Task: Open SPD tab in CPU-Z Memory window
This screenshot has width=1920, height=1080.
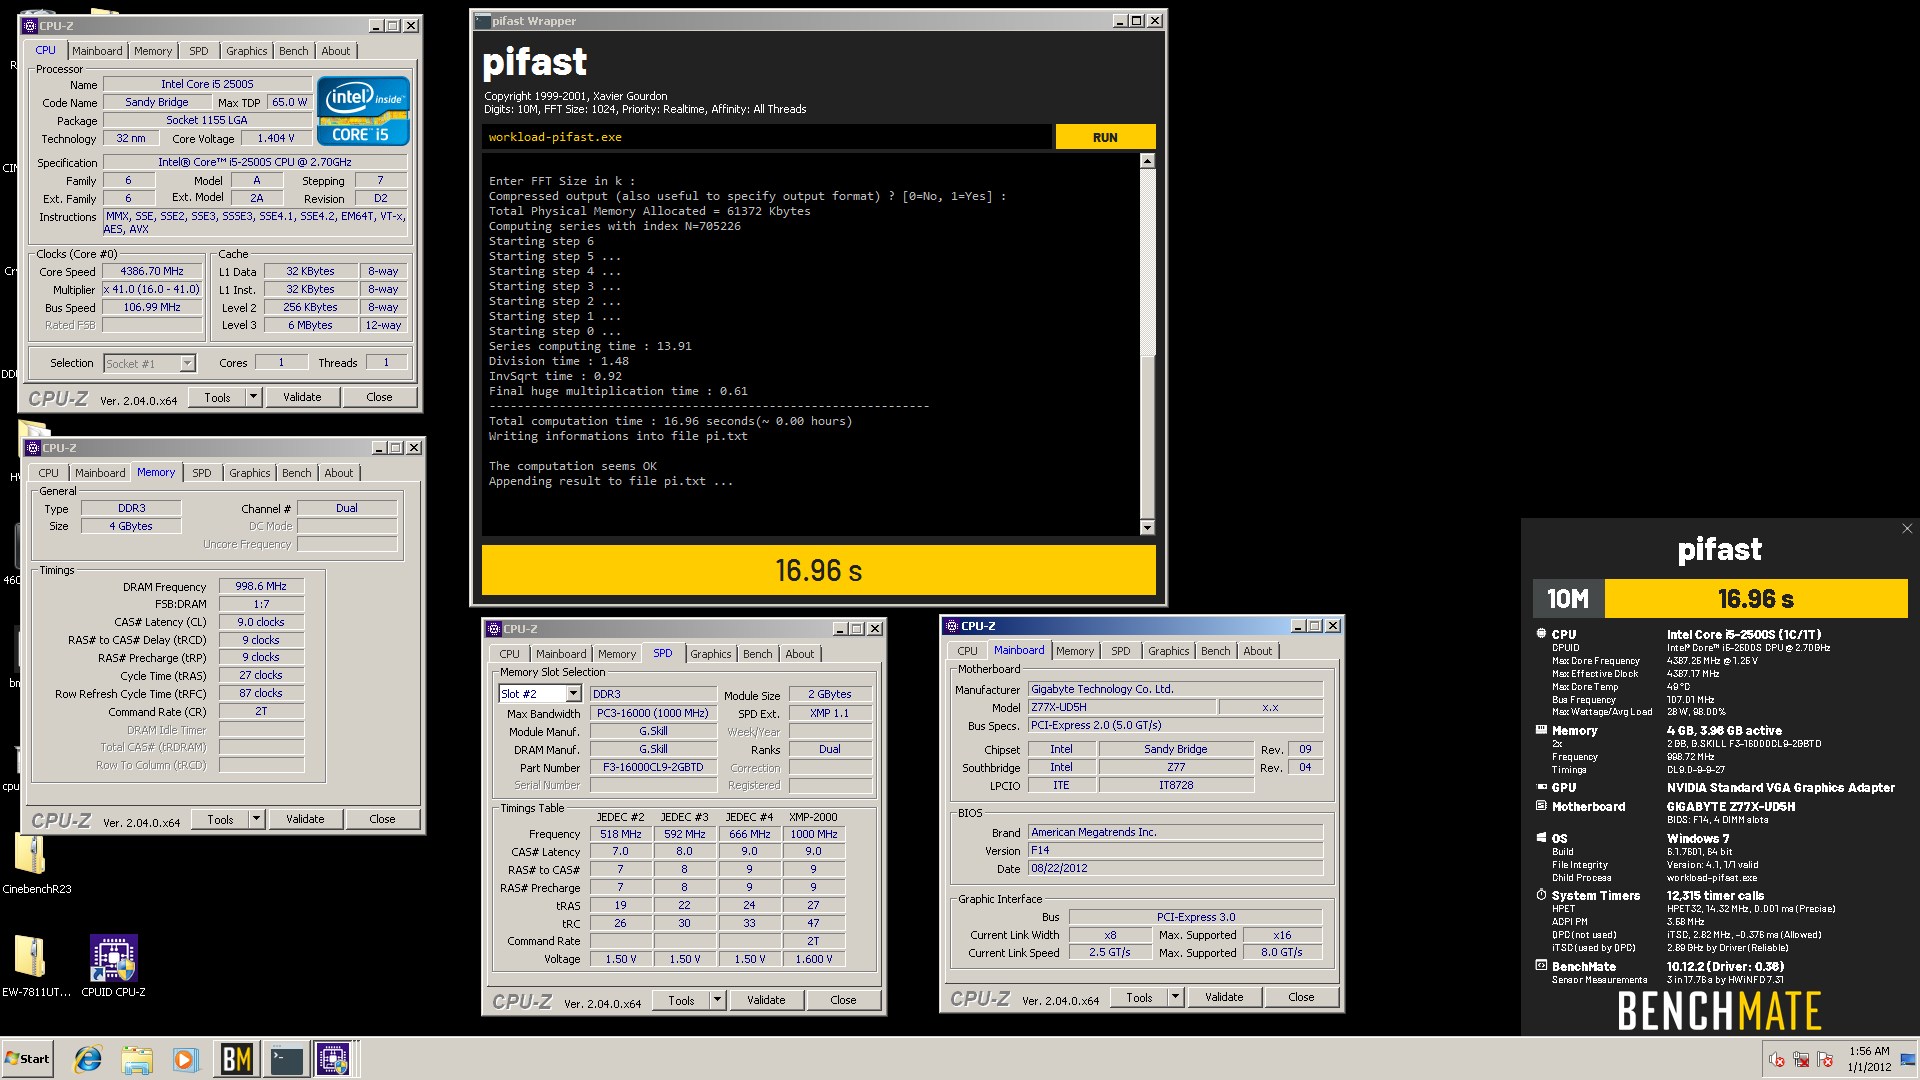Action: click(x=202, y=473)
